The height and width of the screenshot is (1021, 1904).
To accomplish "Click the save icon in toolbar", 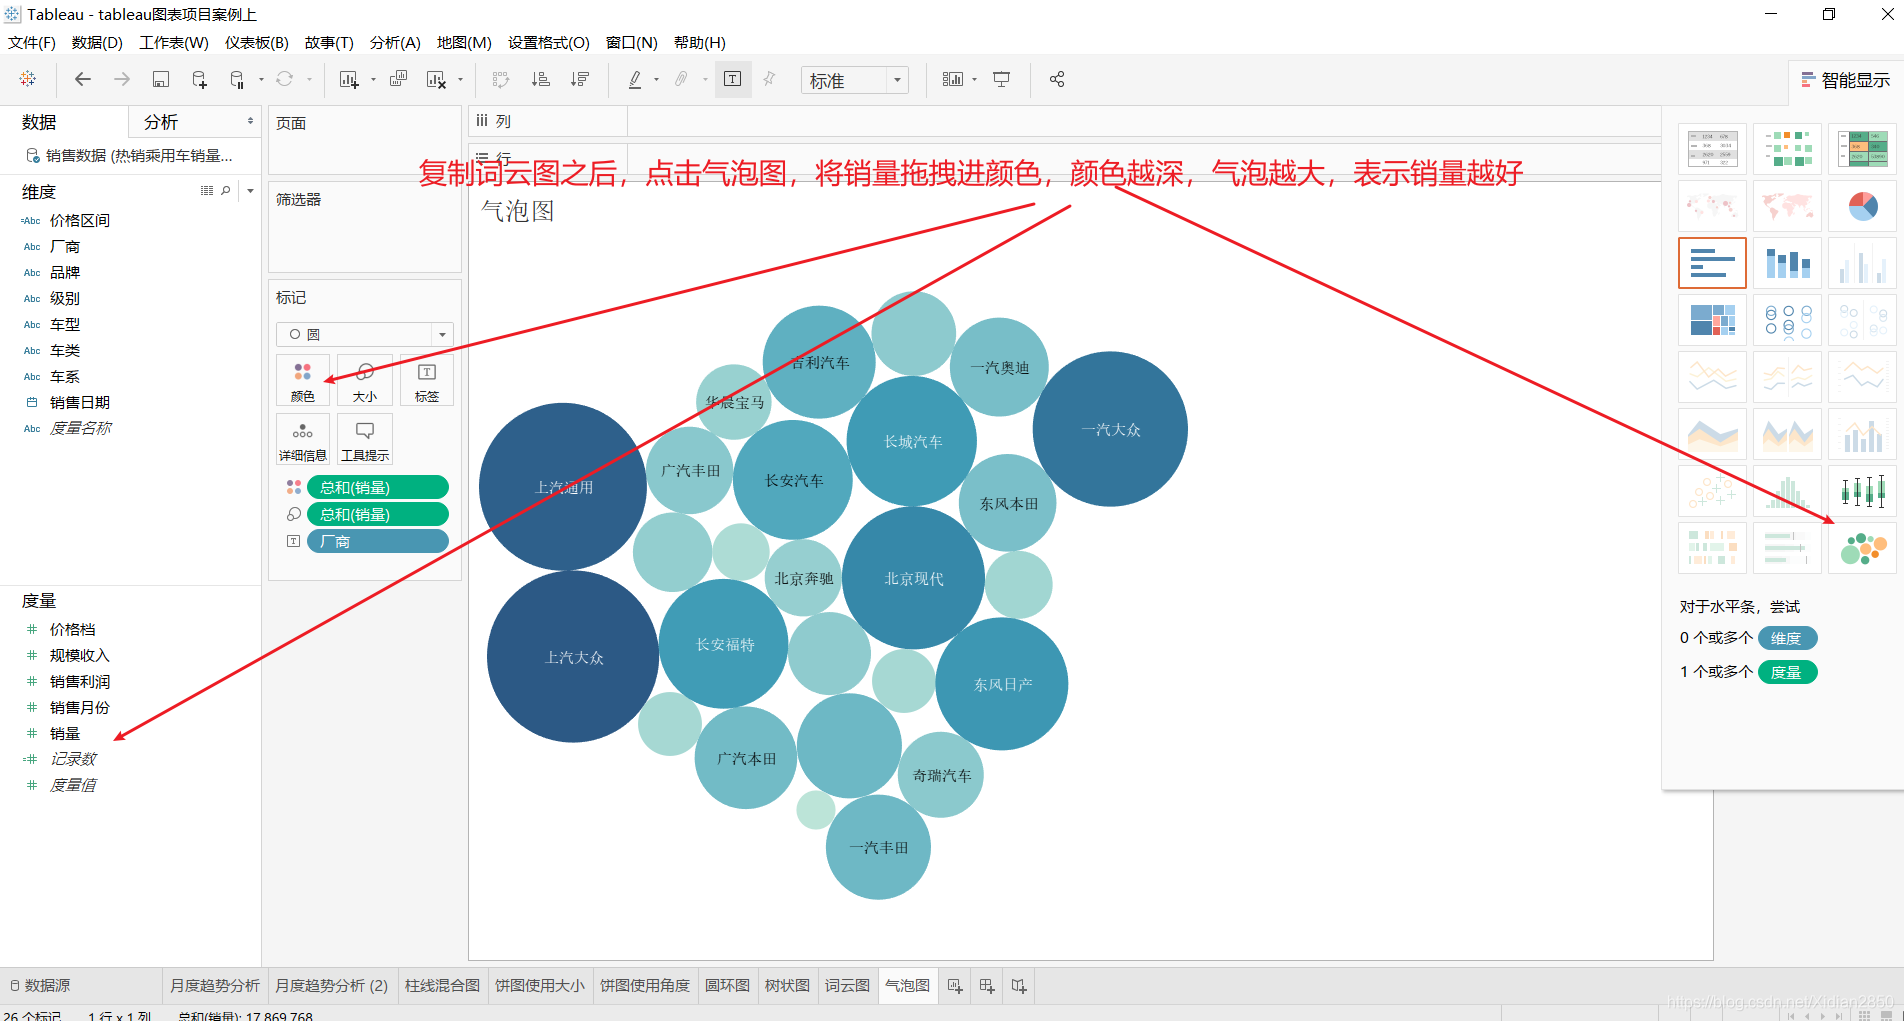I will click(x=160, y=79).
